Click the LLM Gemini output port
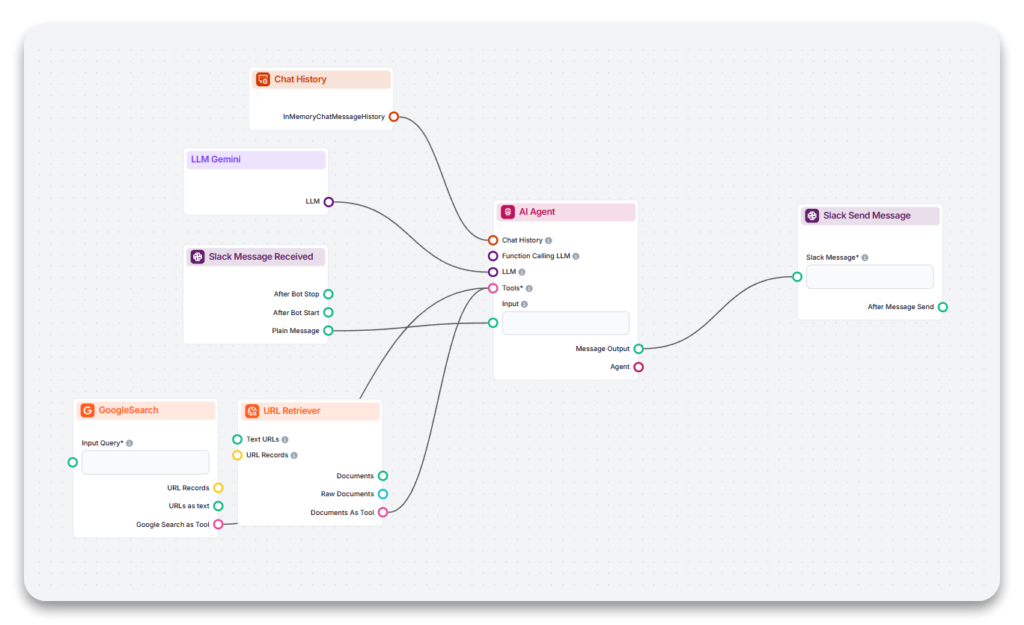The width and height of the screenshot is (1024, 625). point(329,202)
